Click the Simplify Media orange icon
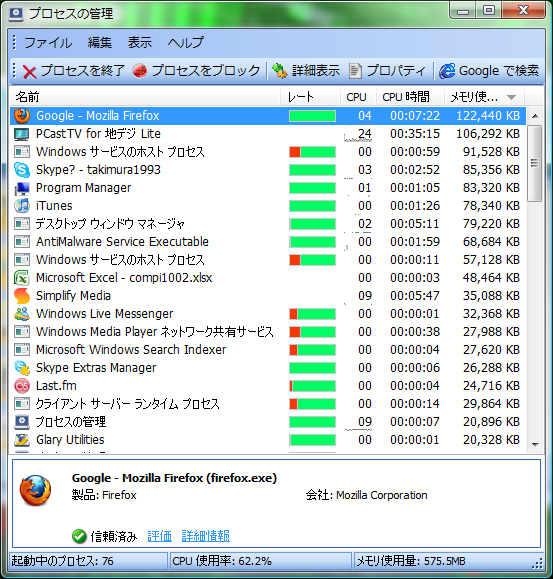Image resolution: width=553 pixels, height=579 pixels. 22,296
